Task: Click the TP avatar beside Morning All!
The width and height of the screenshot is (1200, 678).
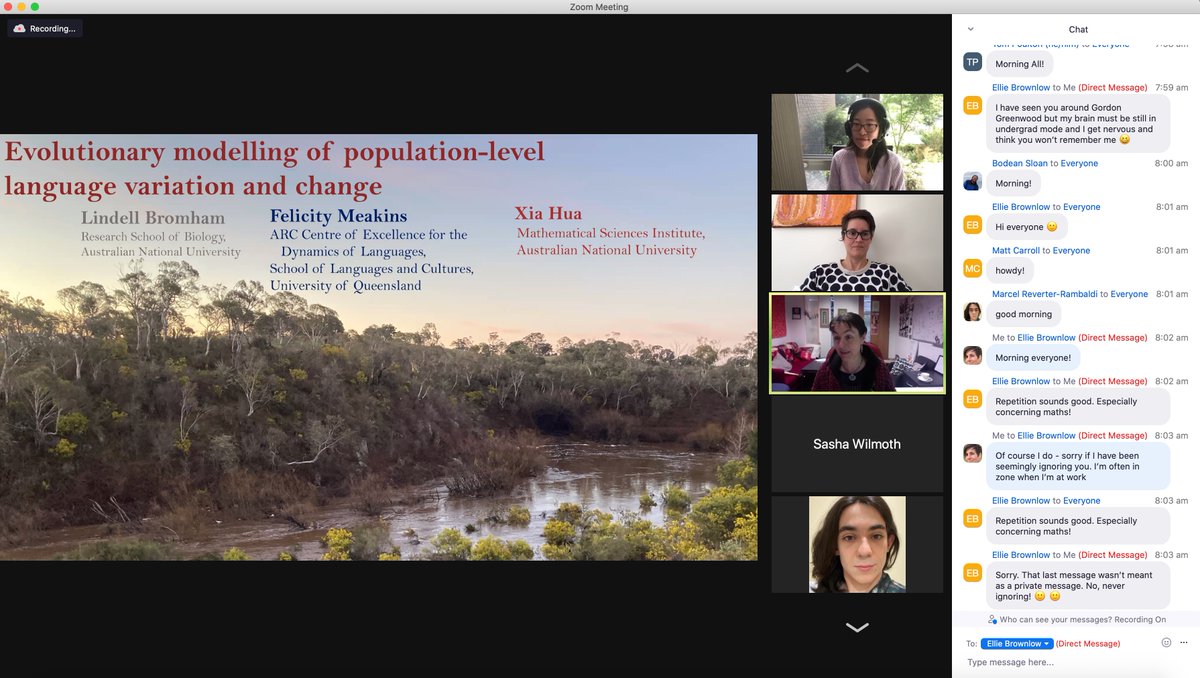Action: point(972,62)
